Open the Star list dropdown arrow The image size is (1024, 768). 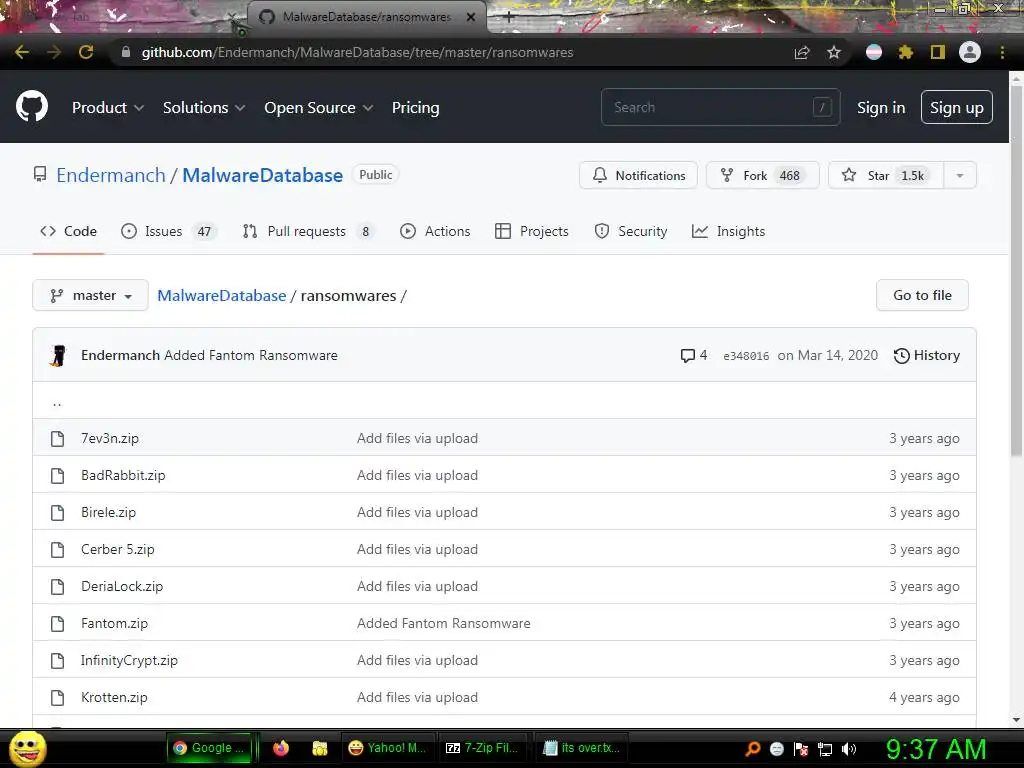pyautogui.click(x=959, y=175)
